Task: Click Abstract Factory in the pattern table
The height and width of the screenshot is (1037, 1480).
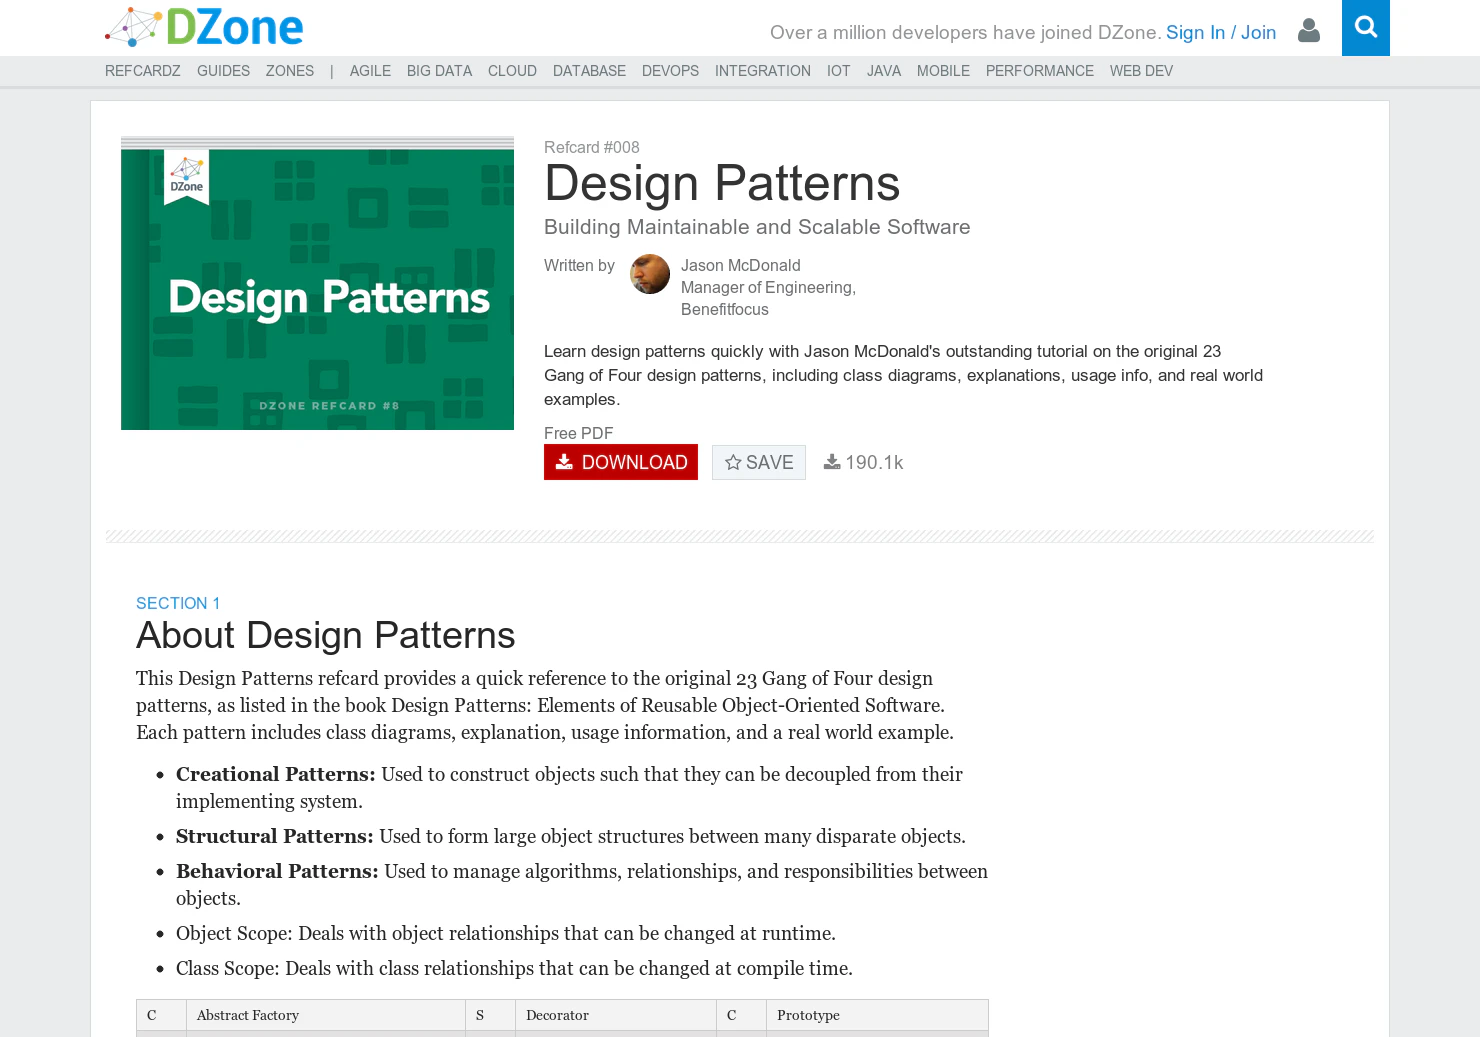Action: (247, 1015)
